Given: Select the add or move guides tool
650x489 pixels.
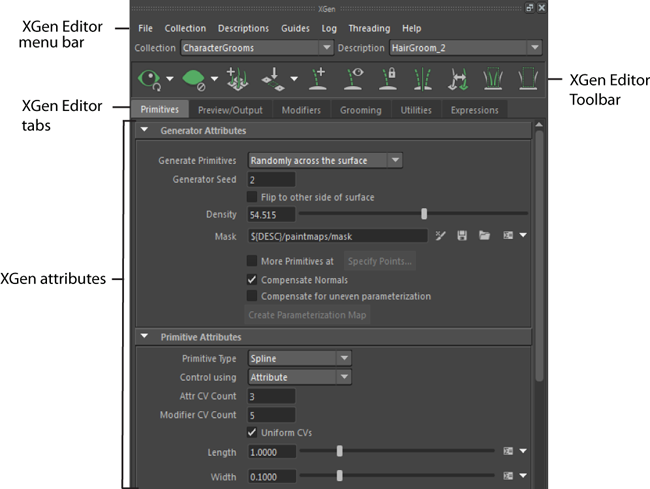Looking at the screenshot, I should [238, 79].
